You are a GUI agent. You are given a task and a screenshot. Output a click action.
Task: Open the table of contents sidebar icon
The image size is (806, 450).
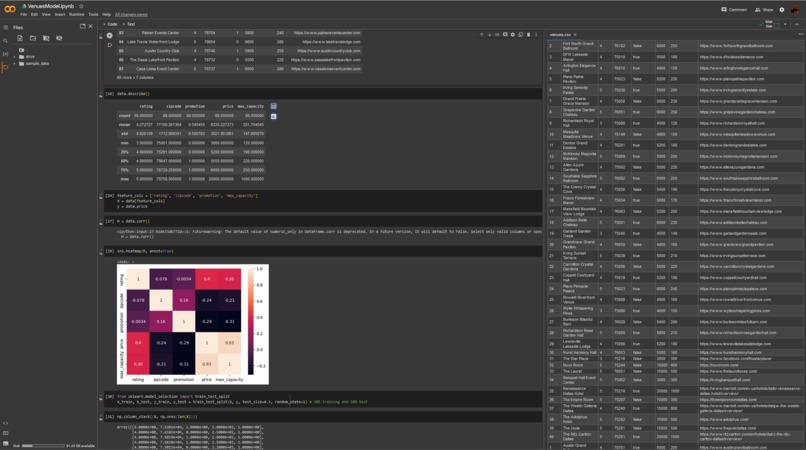coord(6,28)
